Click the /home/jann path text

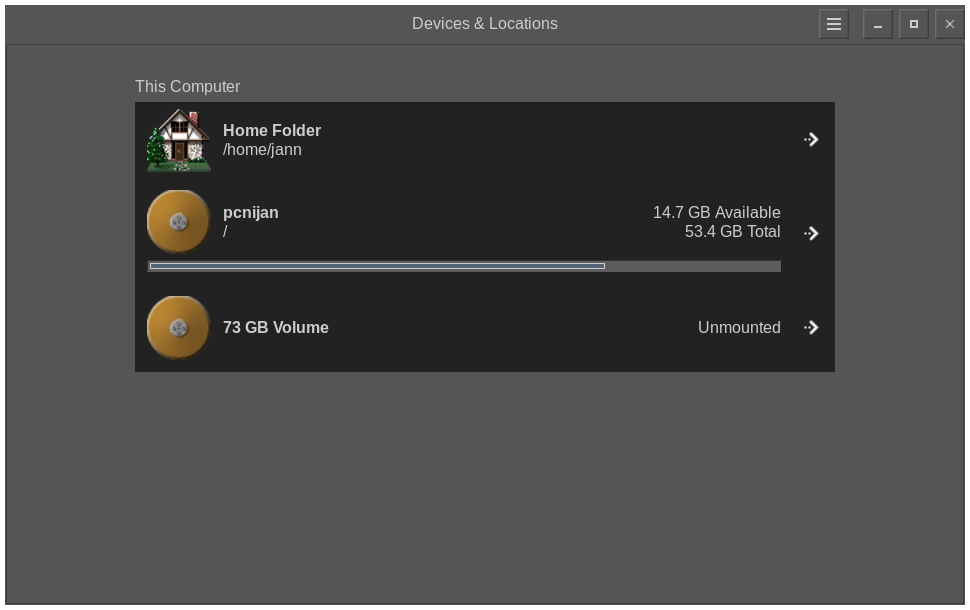click(262, 150)
